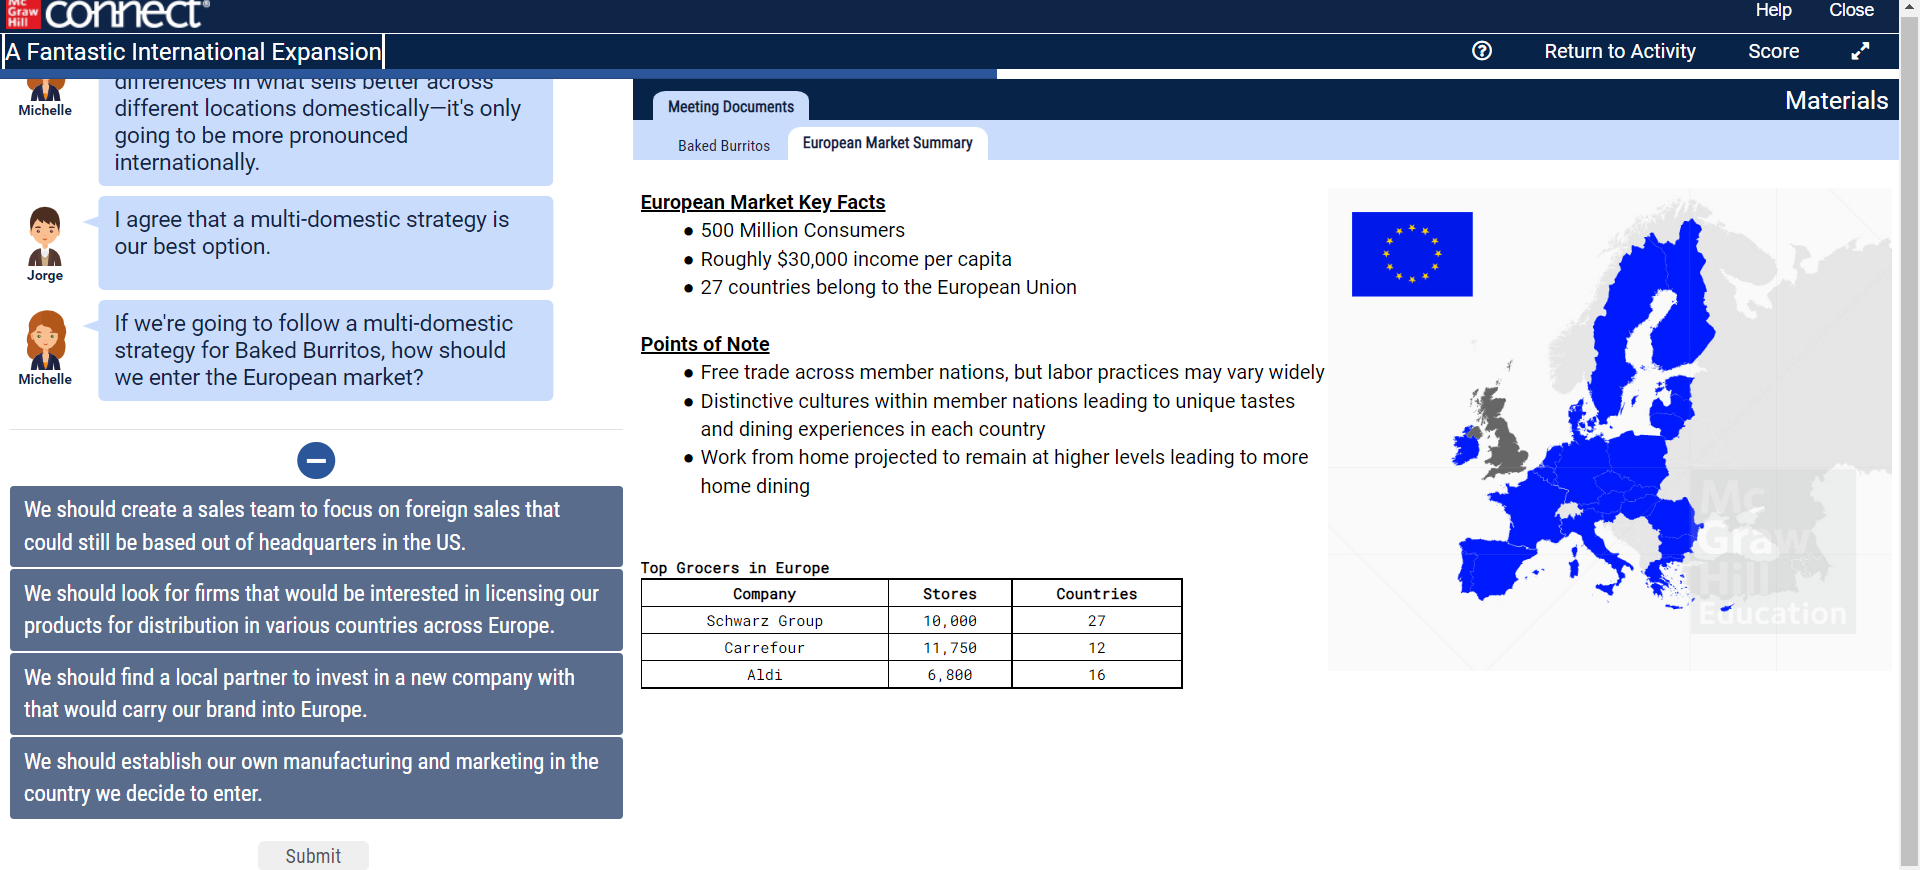
Task: Click the 'Roughly $30,000 income per capita' bullet
Action: (x=856, y=260)
